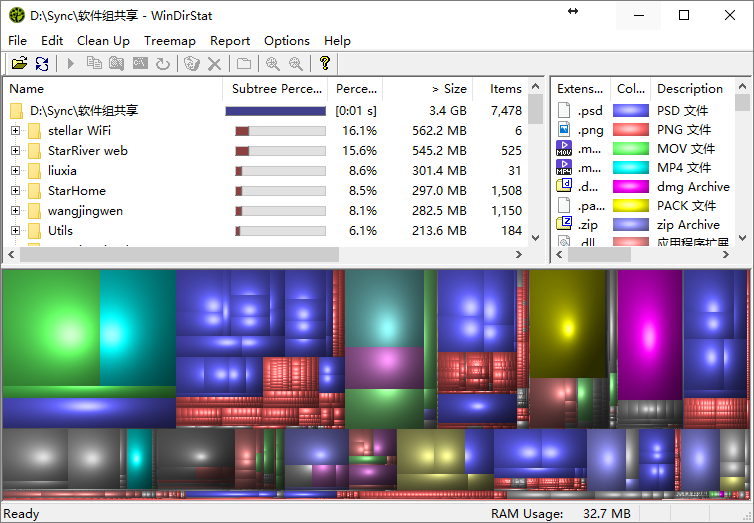
Task: Open Command Prompt Here from toolbar
Action: tap(140, 64)
